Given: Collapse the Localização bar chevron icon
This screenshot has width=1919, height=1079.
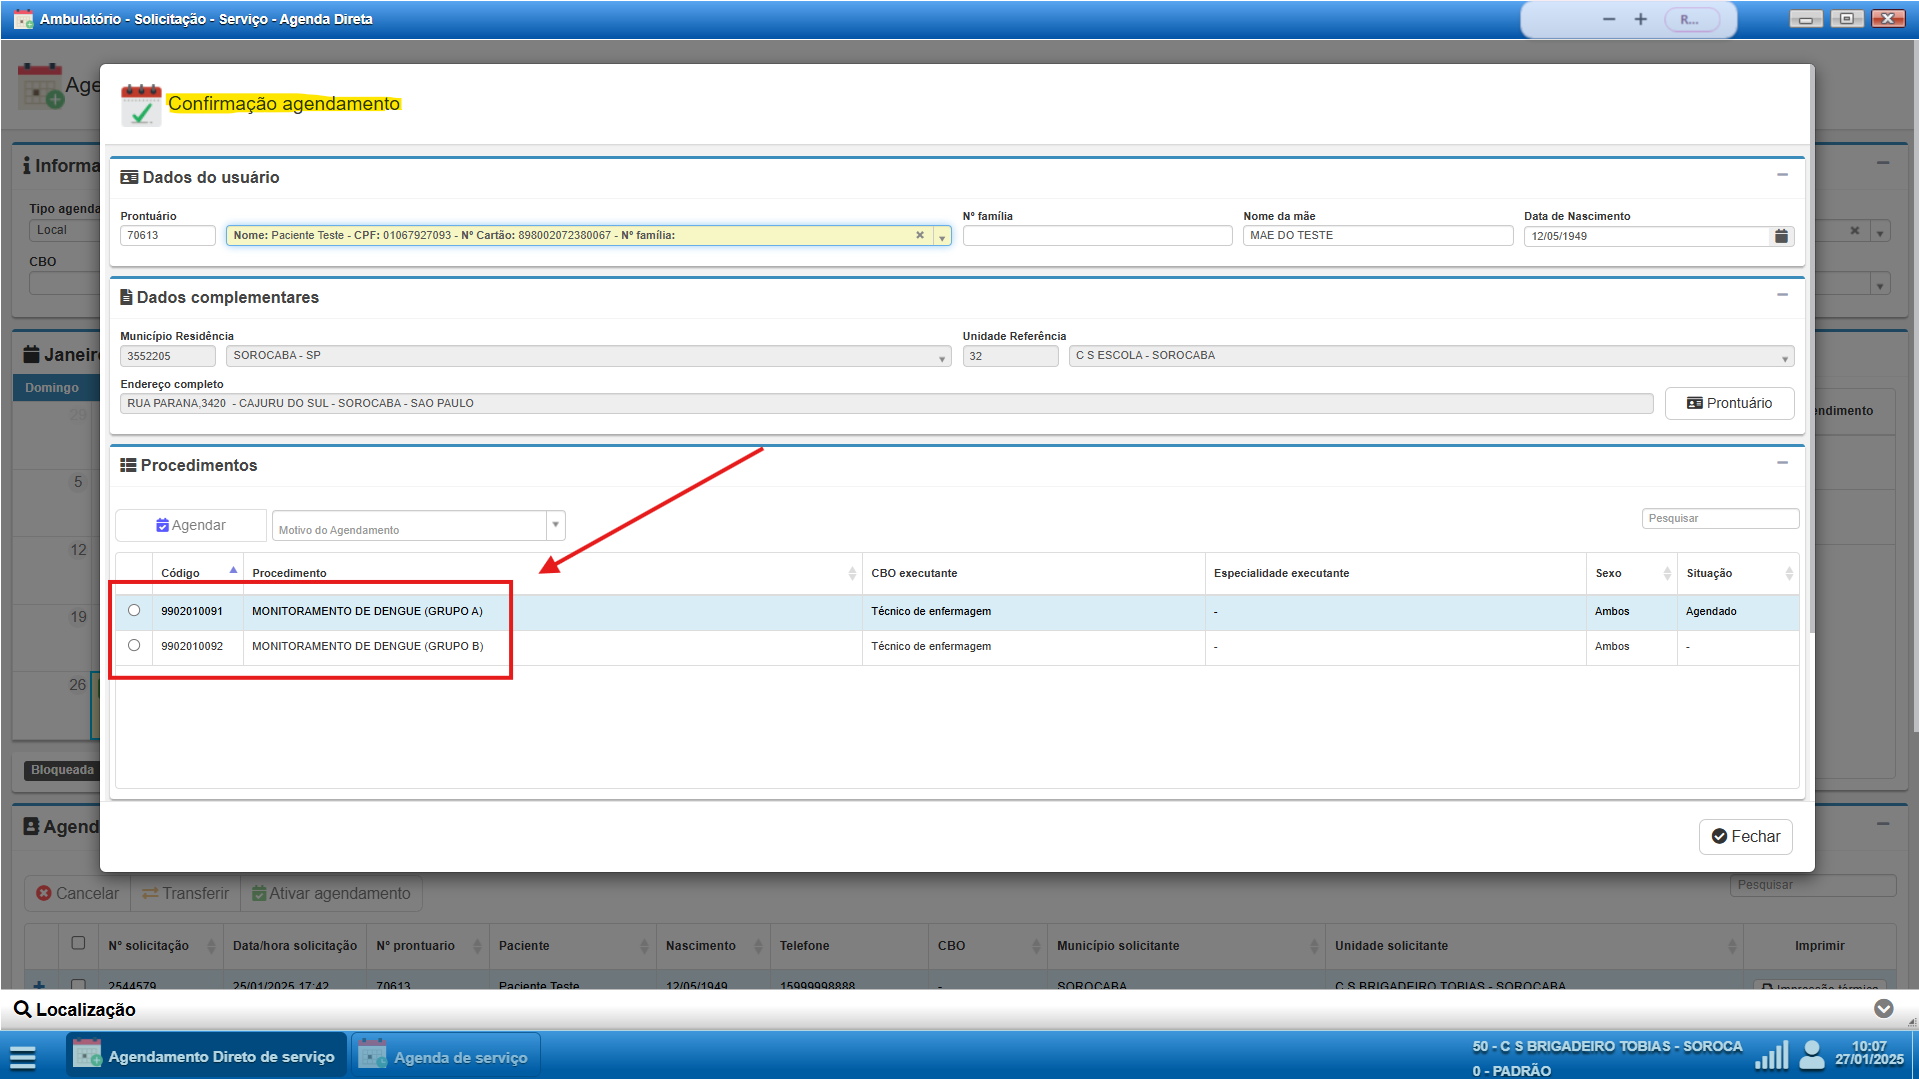Looking at the screenshot, I should (1883, 1009).
